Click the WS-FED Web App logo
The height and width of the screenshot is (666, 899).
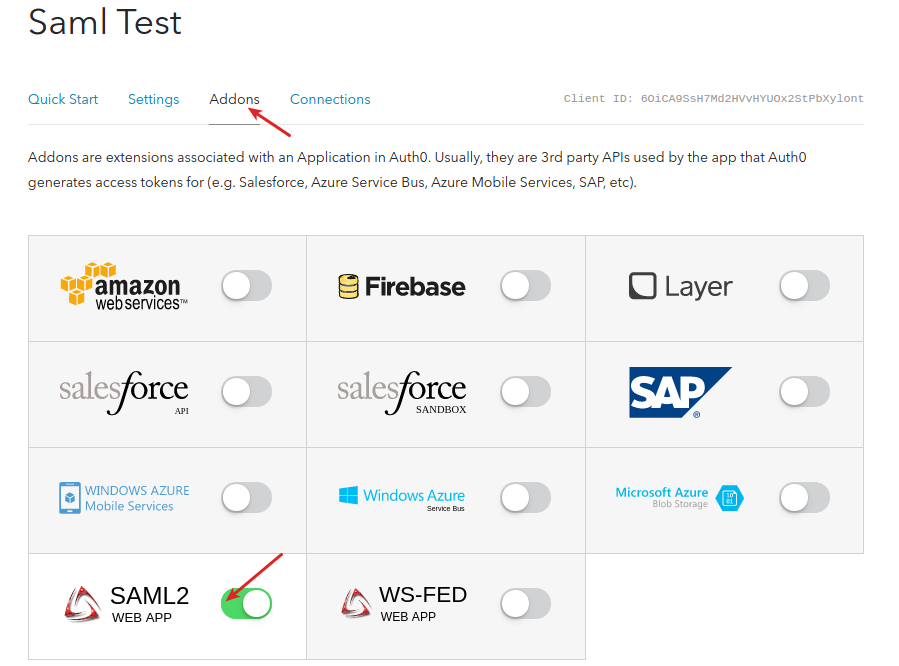tap(404, 604)
